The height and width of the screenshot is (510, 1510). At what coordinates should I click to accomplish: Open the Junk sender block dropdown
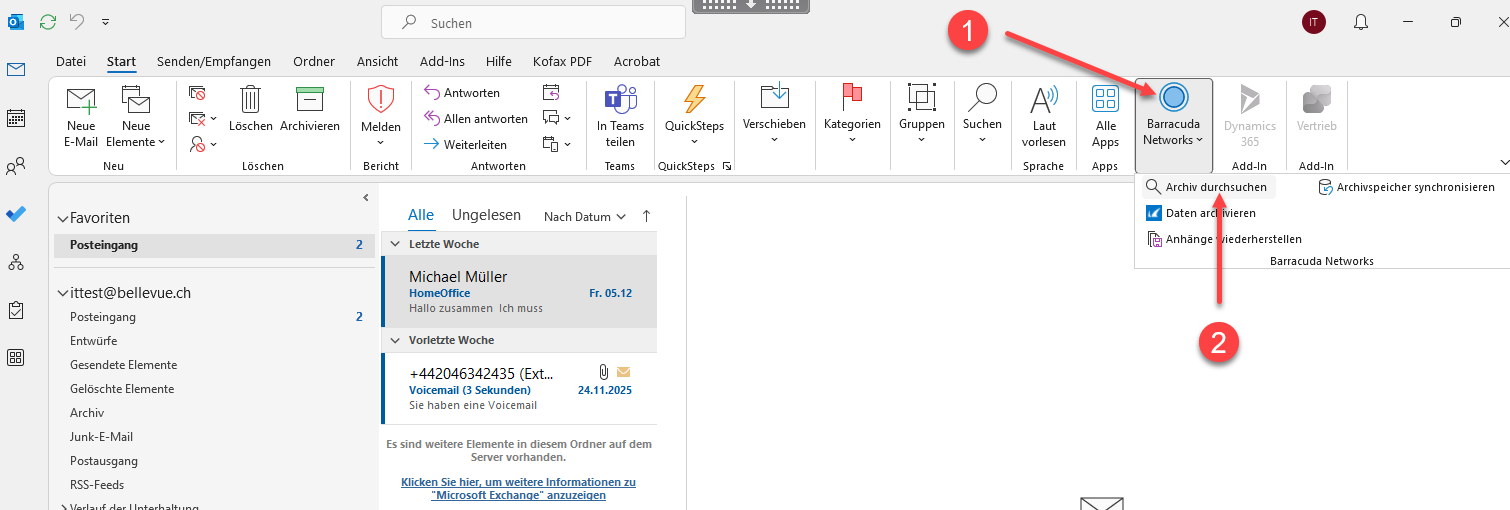[x=203, y=145]
